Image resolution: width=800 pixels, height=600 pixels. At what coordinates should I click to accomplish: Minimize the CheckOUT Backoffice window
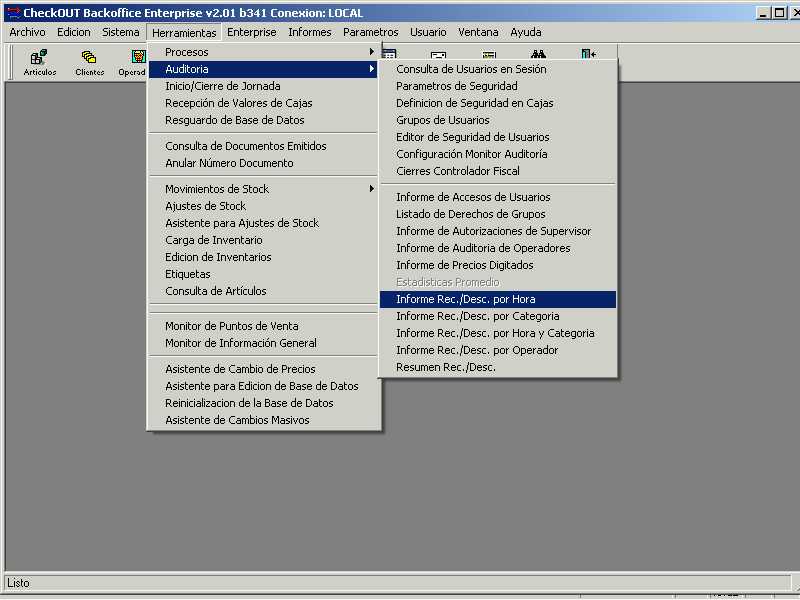[x=763, y=13]
